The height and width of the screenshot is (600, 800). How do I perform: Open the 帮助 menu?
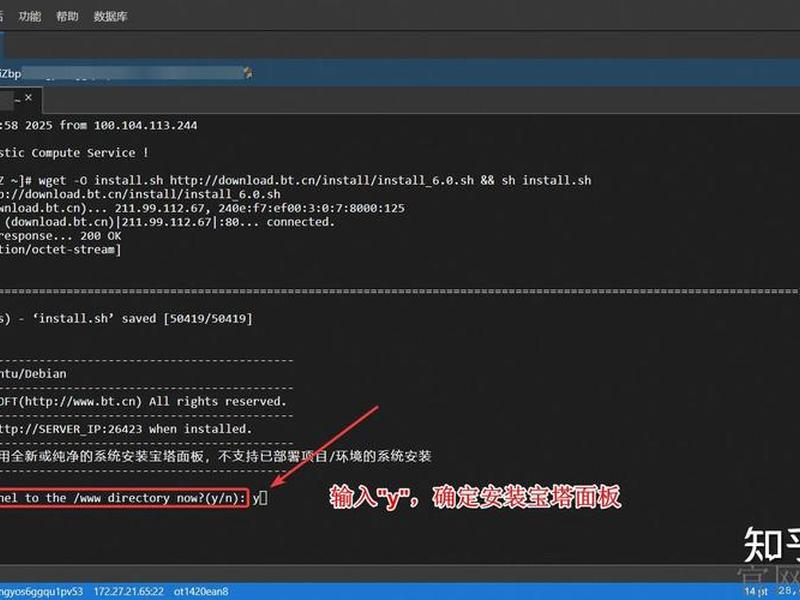coord(67,16)
